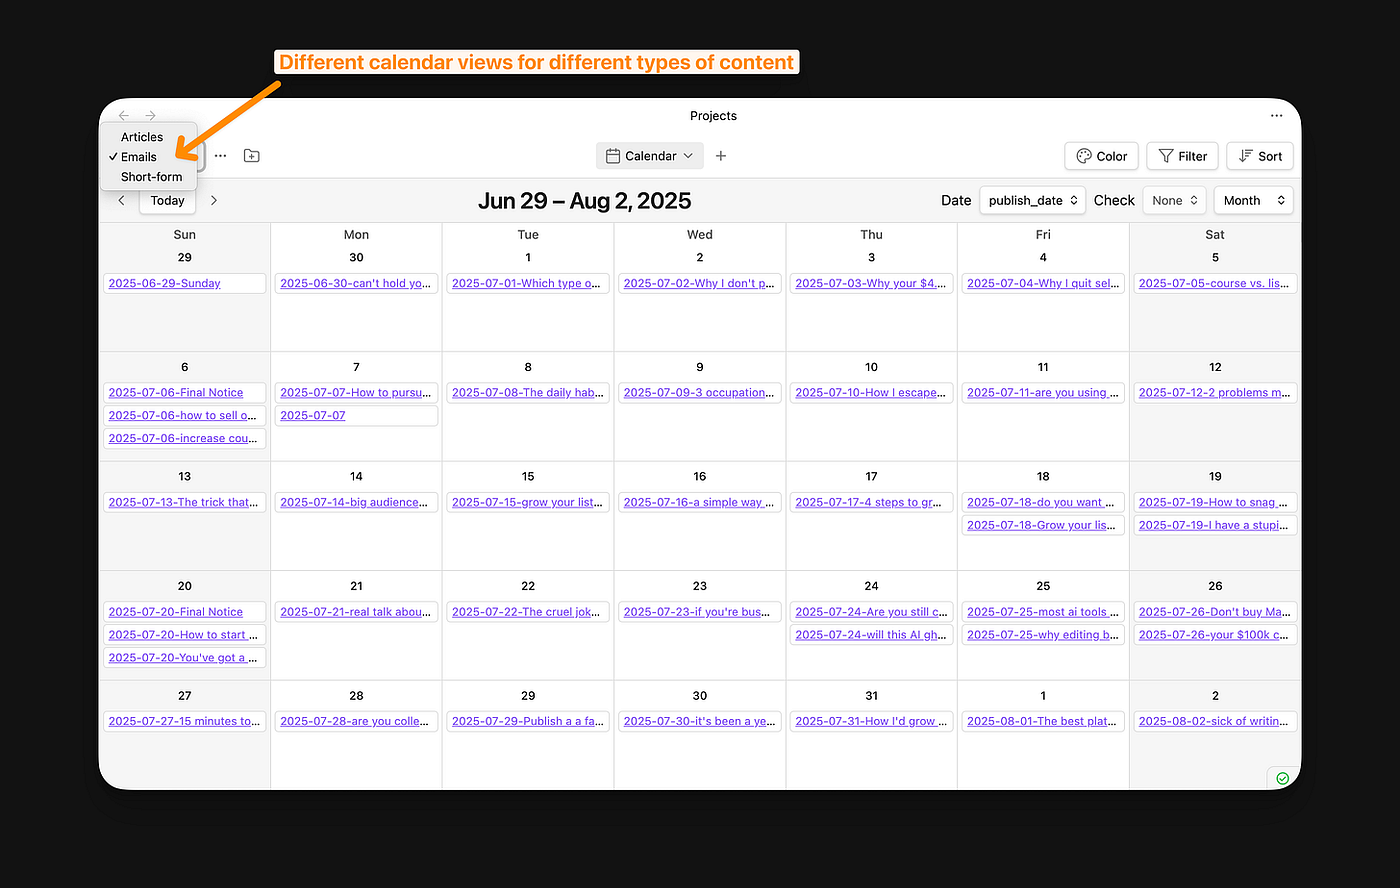Image resolution: width=1400 pixels, height=888 pixels.
Task: Expand the Calendar view dropdown
Action: [650, 156]
